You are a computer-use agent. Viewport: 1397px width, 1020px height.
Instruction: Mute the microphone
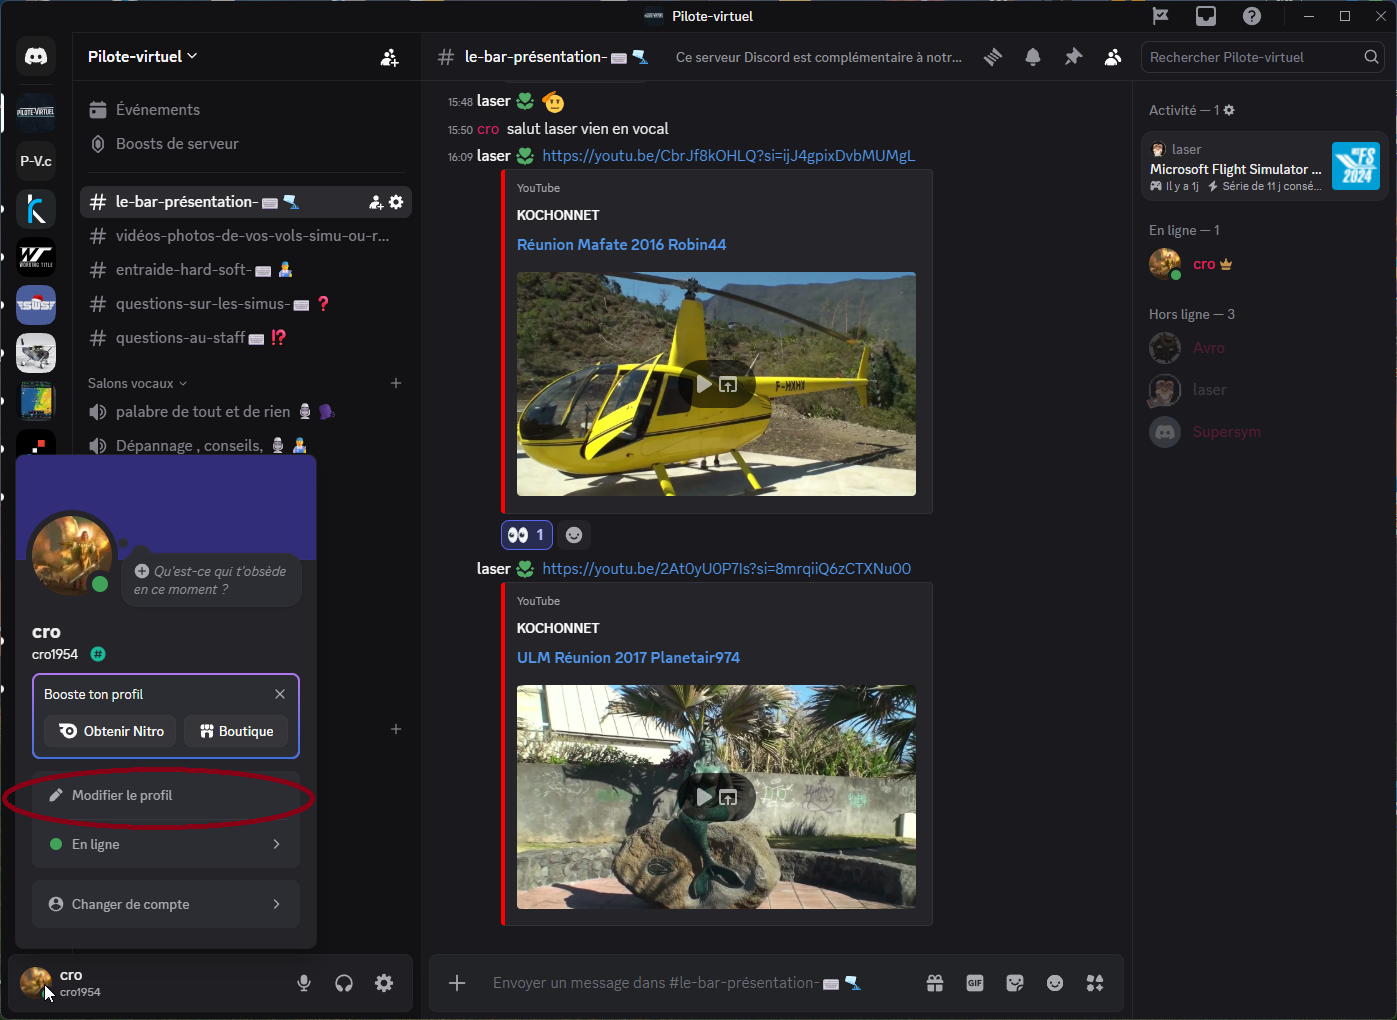coord(304,983)
